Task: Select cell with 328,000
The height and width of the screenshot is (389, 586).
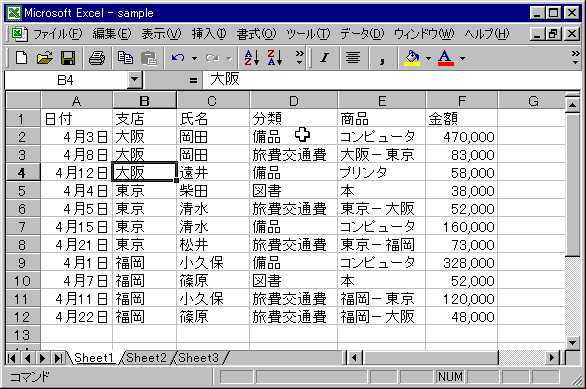Action: click(x=462, y=263)
